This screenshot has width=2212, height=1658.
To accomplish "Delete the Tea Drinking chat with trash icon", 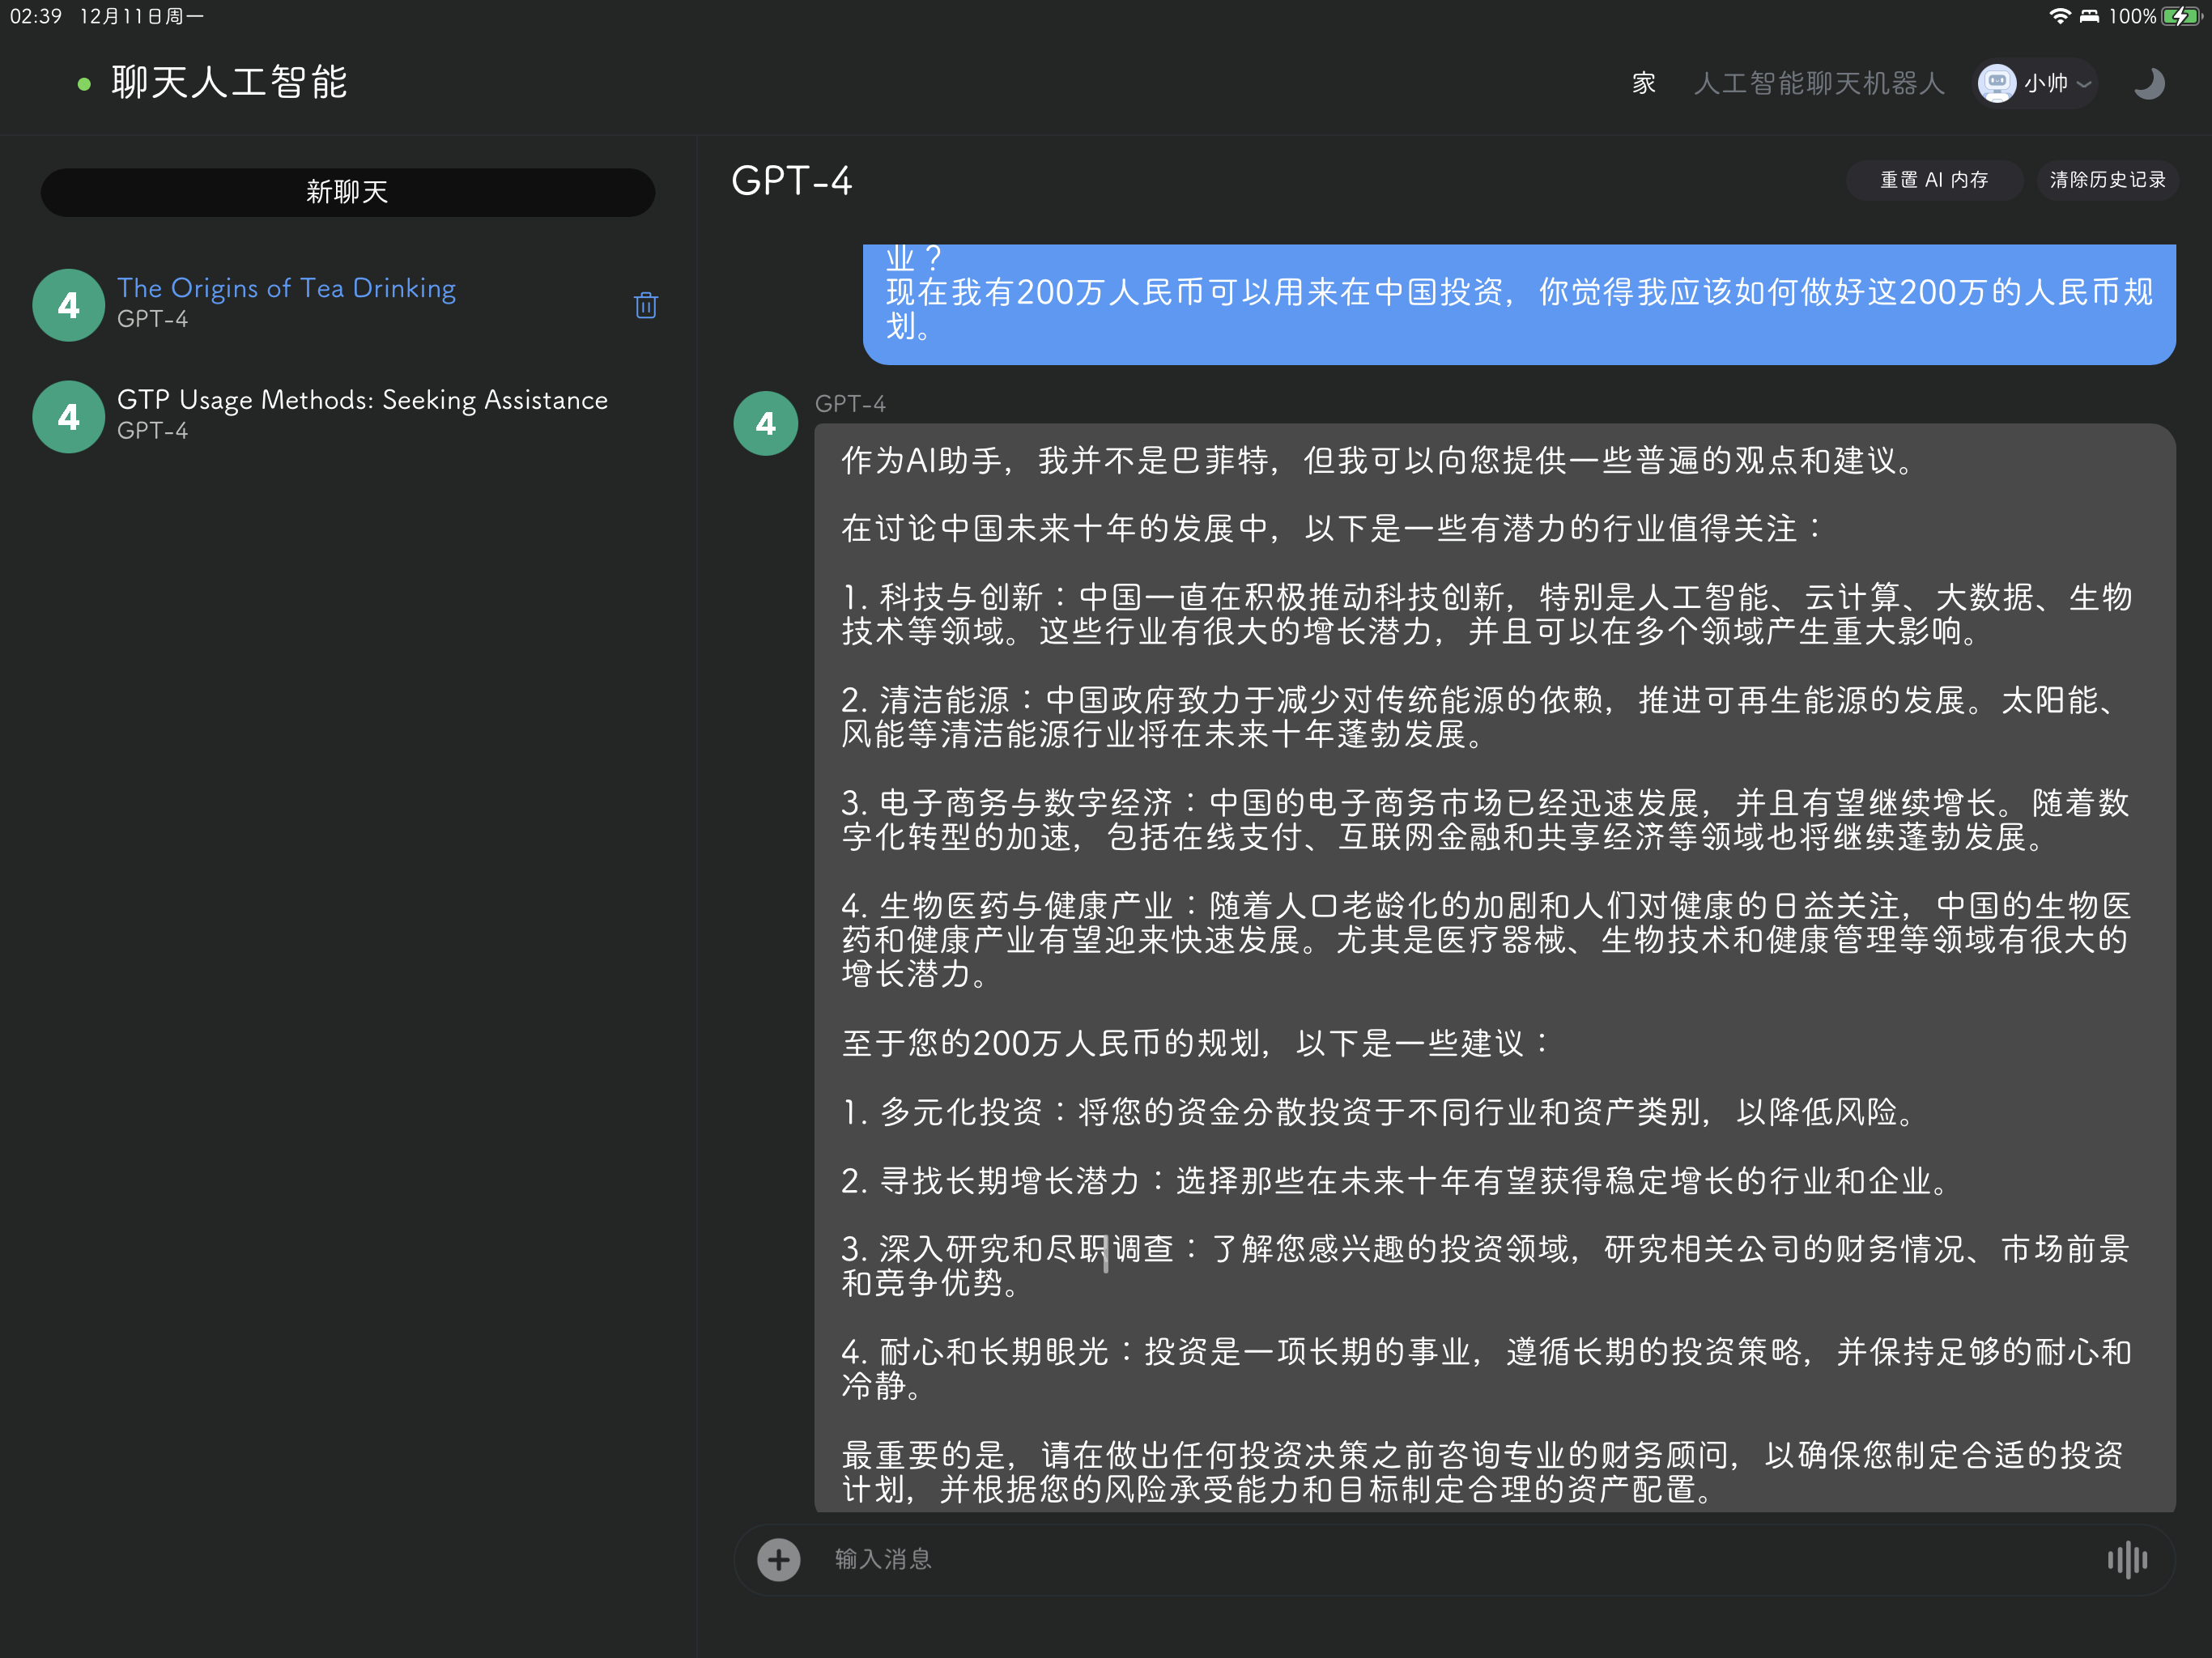I will click(645, 305).
